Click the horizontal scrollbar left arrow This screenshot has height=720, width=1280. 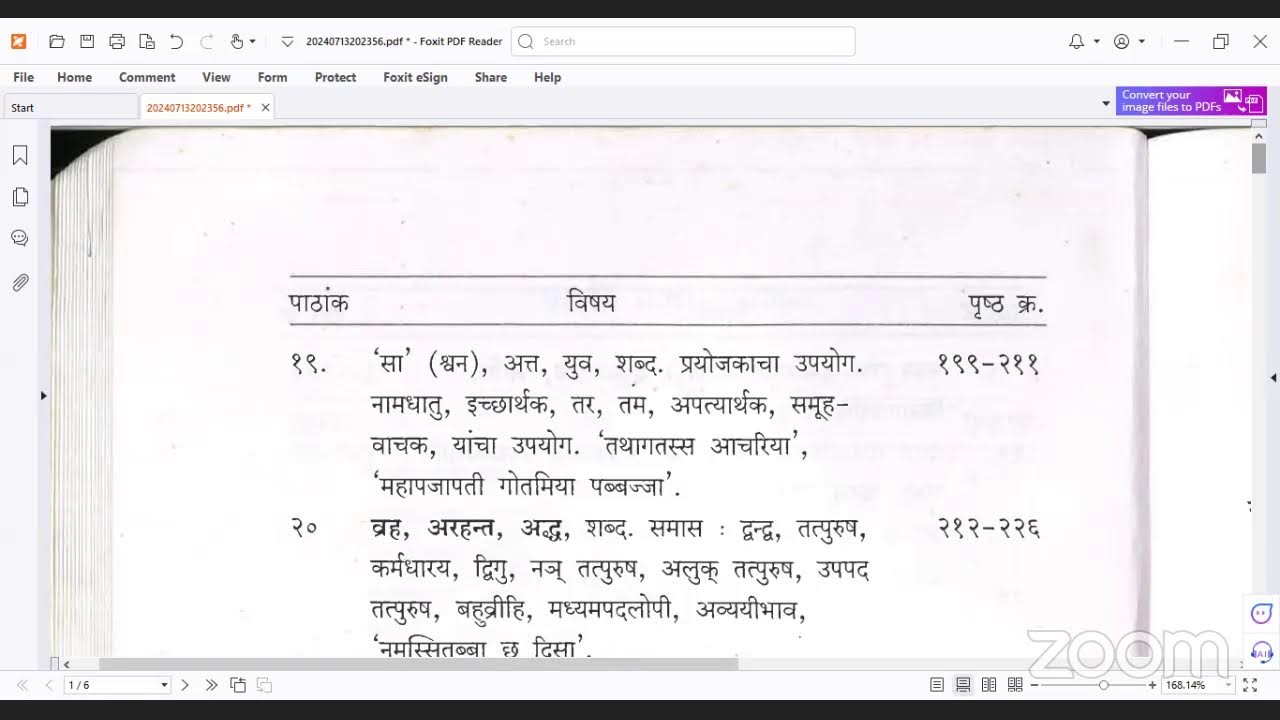(66, 664)
